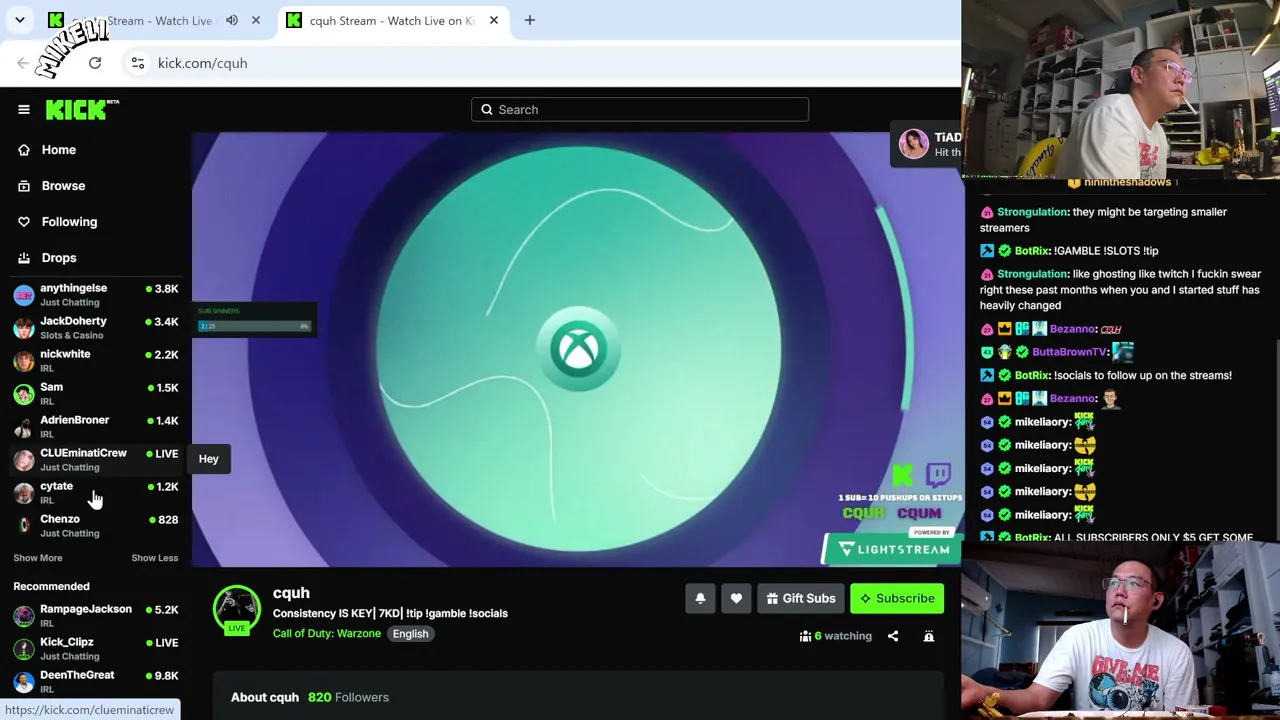Click the cquh stream video player
The height and width of the screenshot is (720, 1280).
(x=577, y=349)
